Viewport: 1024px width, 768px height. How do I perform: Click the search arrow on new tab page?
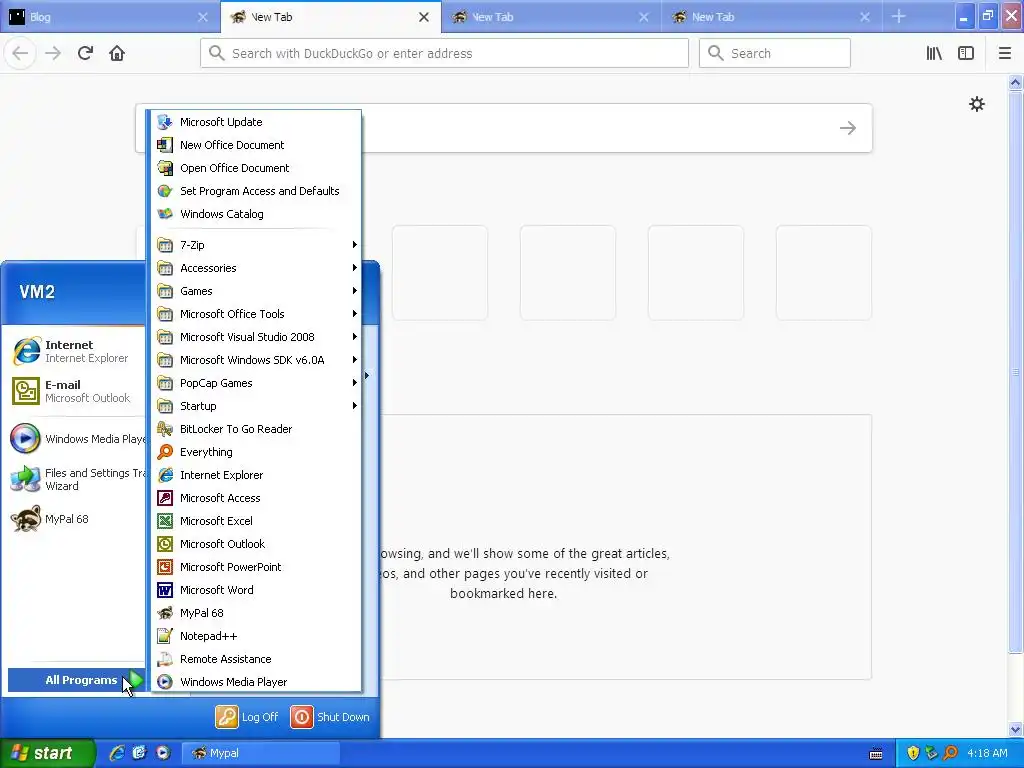pyautogui.click(x=848, y=128)
